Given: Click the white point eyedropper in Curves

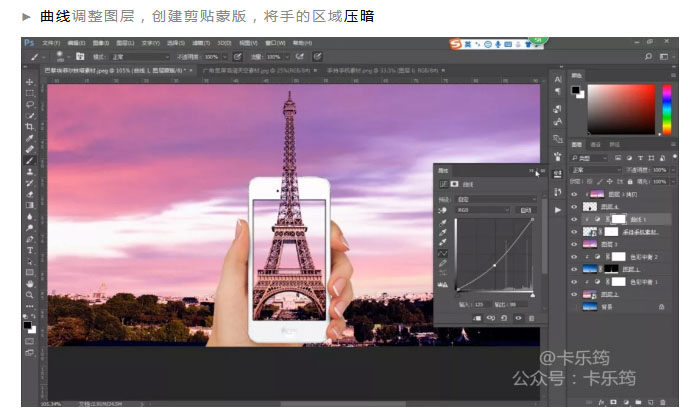Looking at the screenshot, I should click(x=443, y=242).
